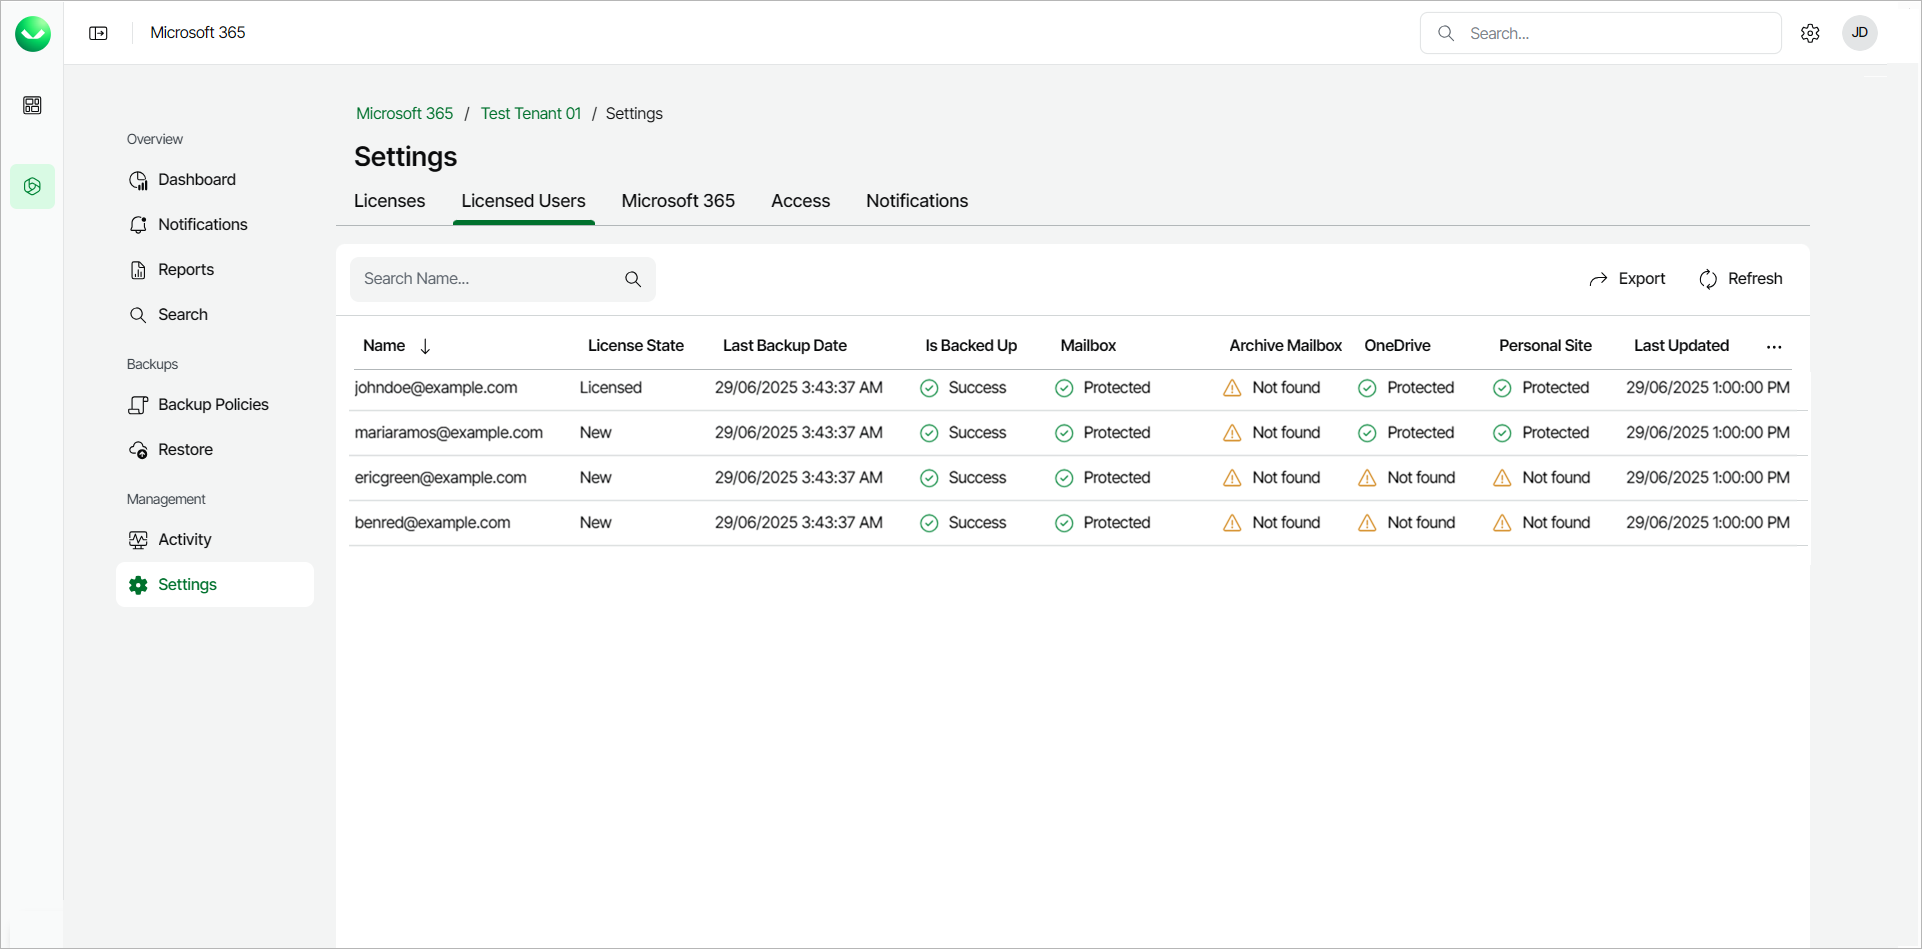Click the JD user avatar
1922x949 pixels.
click(1859, 33)
